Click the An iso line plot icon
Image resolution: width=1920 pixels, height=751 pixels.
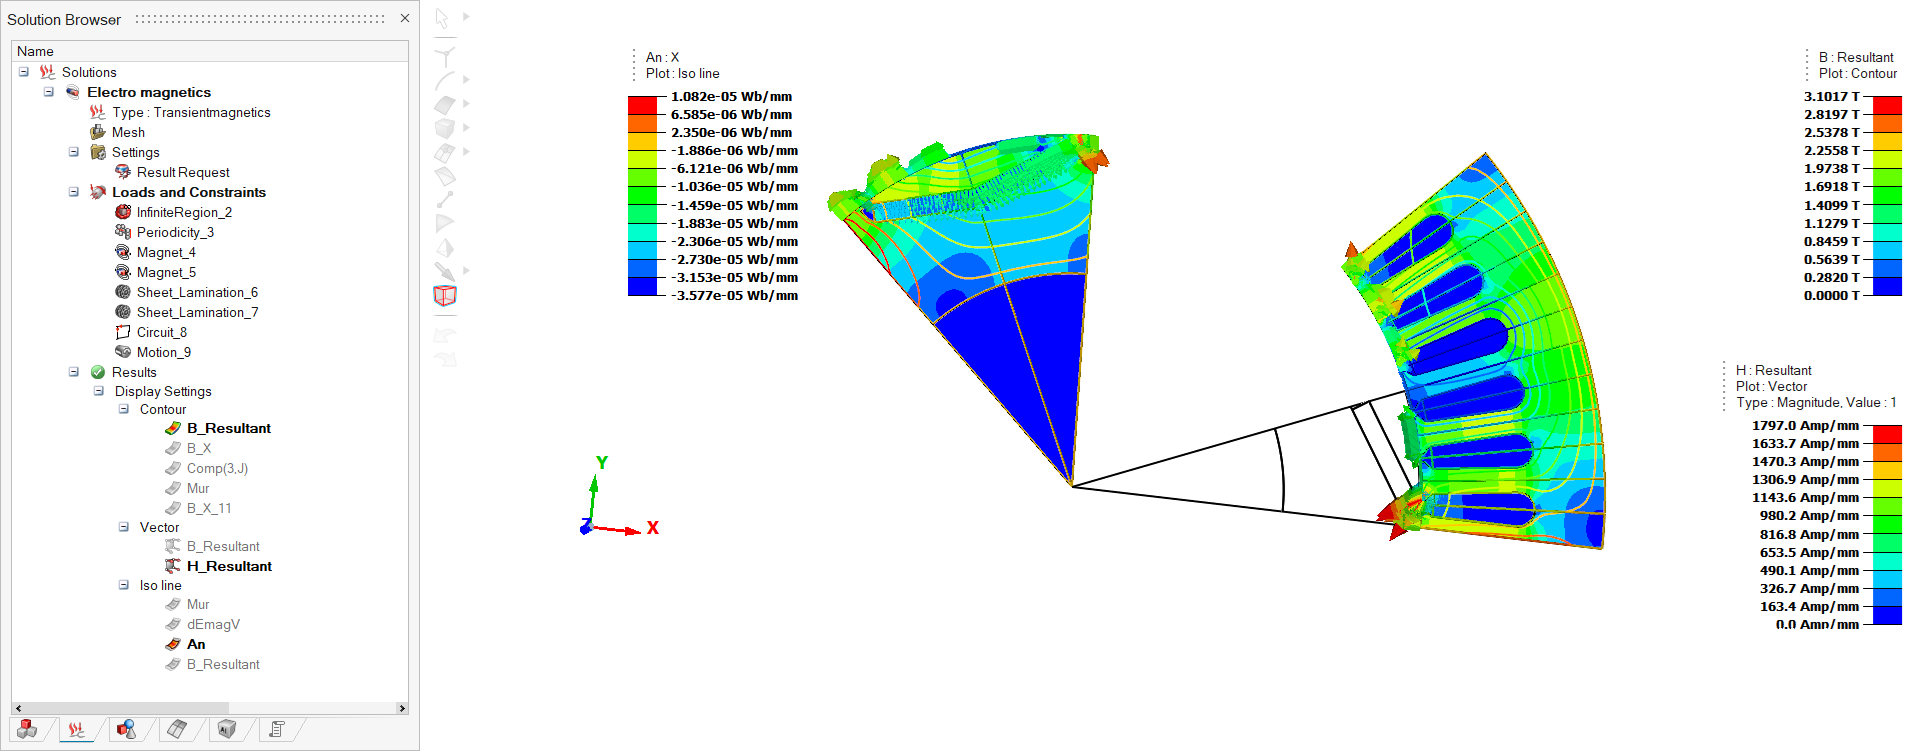click(x=173, y=644)
